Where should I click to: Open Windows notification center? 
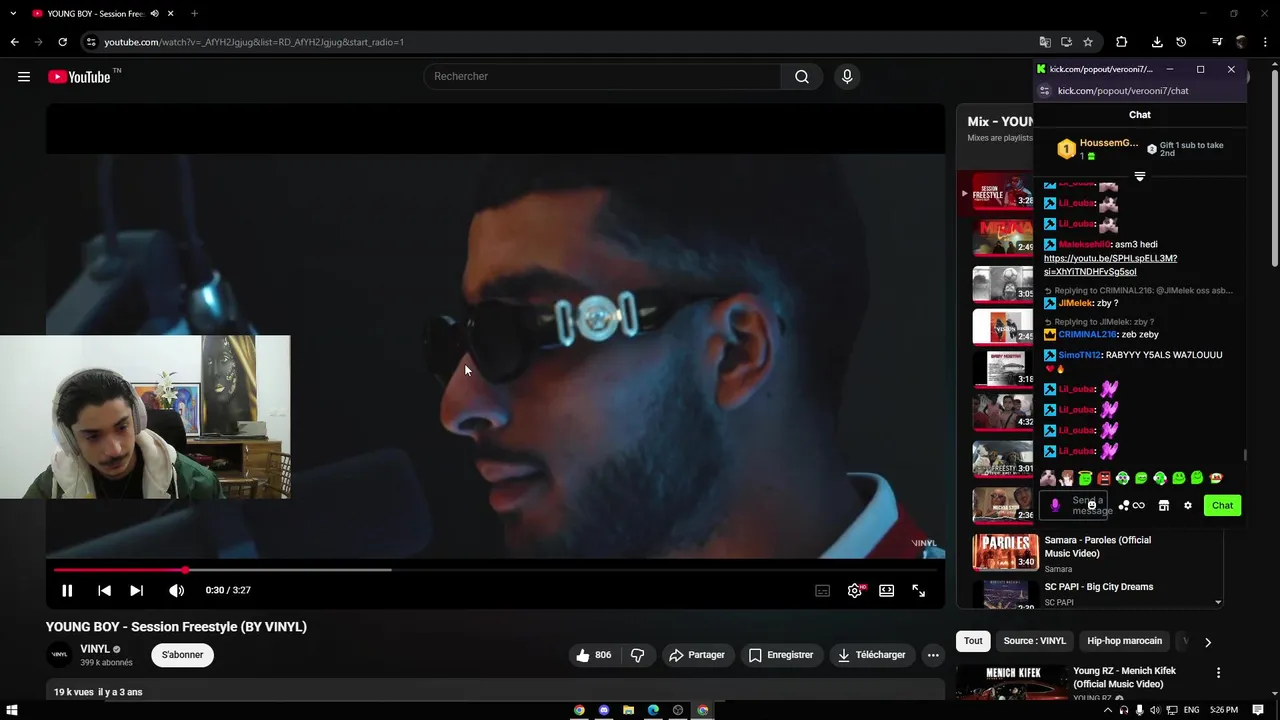1260,710
